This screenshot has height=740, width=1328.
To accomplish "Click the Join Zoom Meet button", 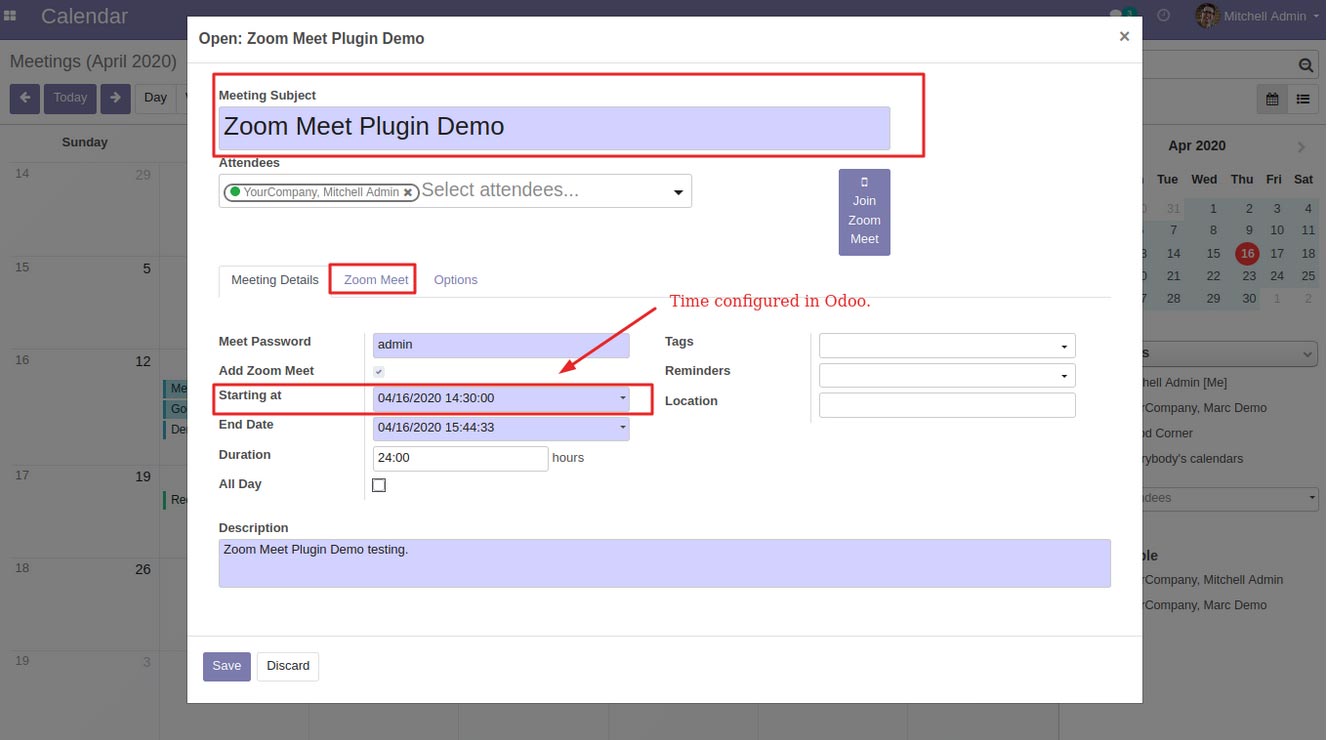I will pyautogui.click(x=864, y=212).
